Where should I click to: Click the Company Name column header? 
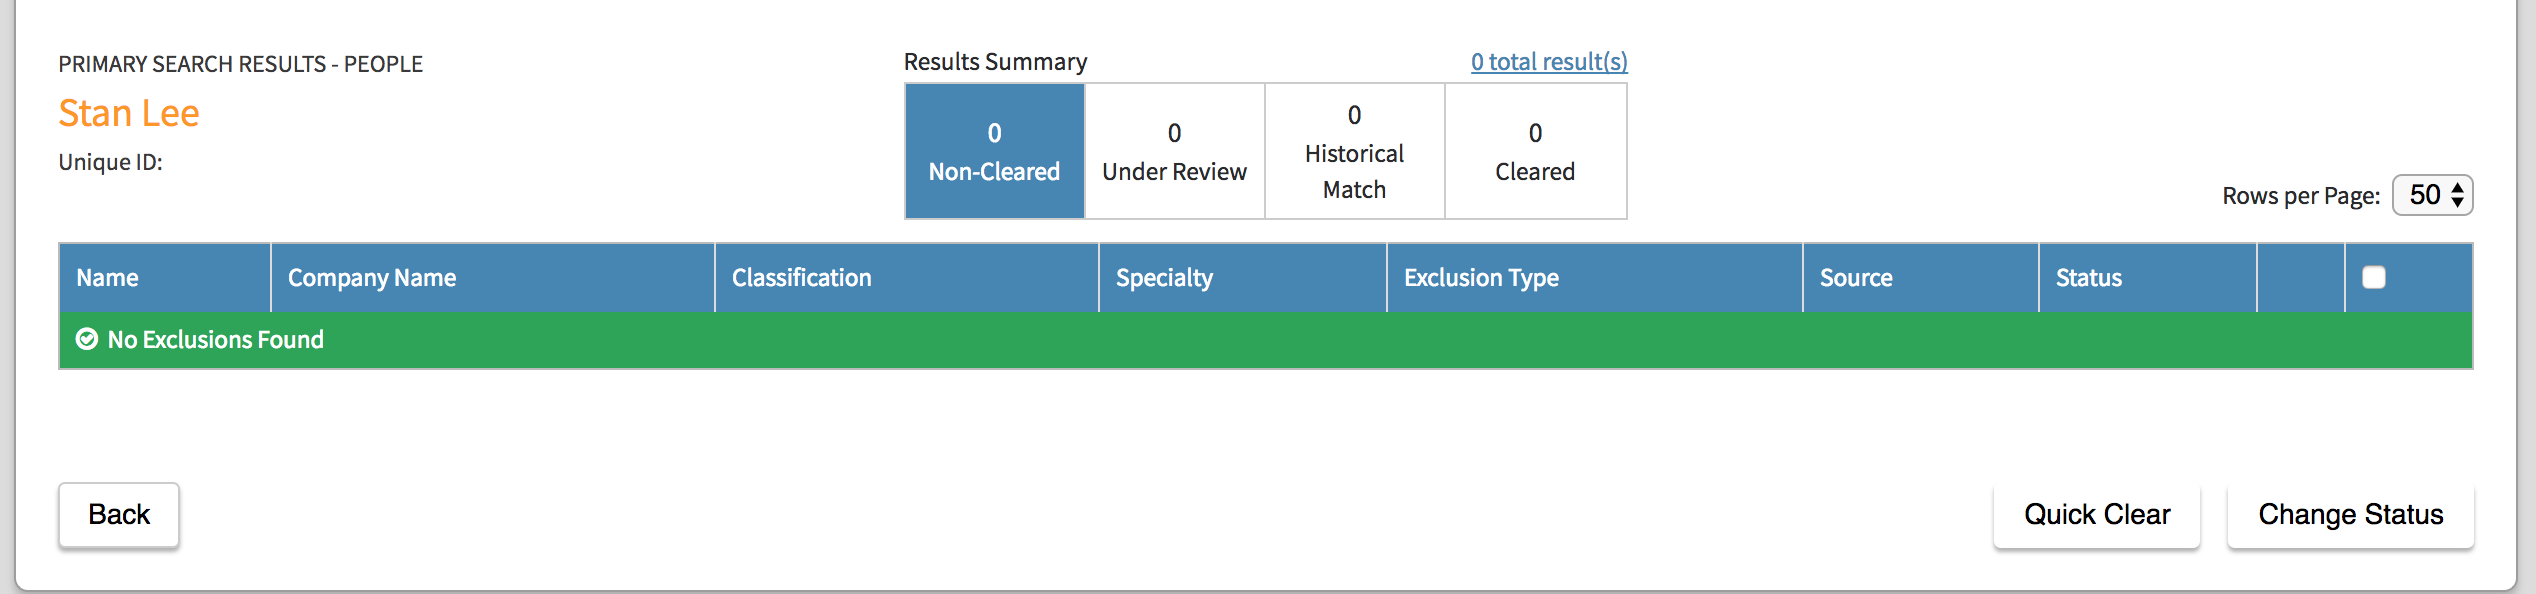click(372, 278)
